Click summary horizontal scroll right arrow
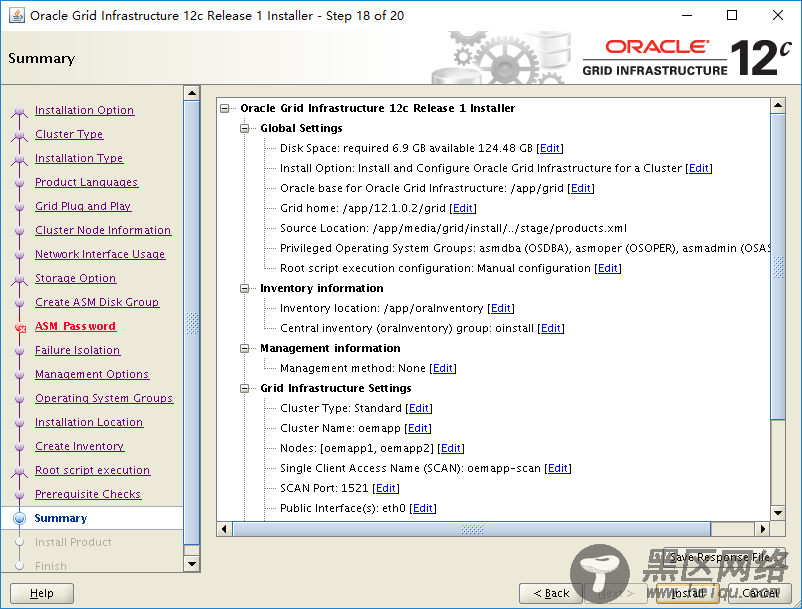This screenshot has height=609, width=802. coord(763,529)
